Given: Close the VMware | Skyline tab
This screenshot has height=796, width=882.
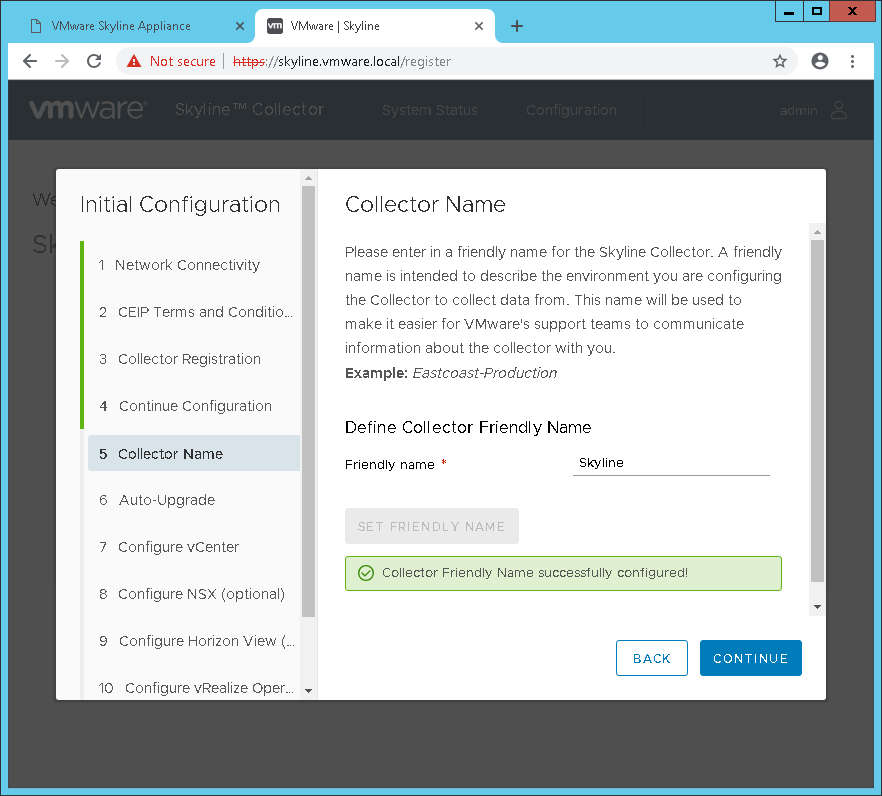Looking at the screenshot, I should click(479, 26).
